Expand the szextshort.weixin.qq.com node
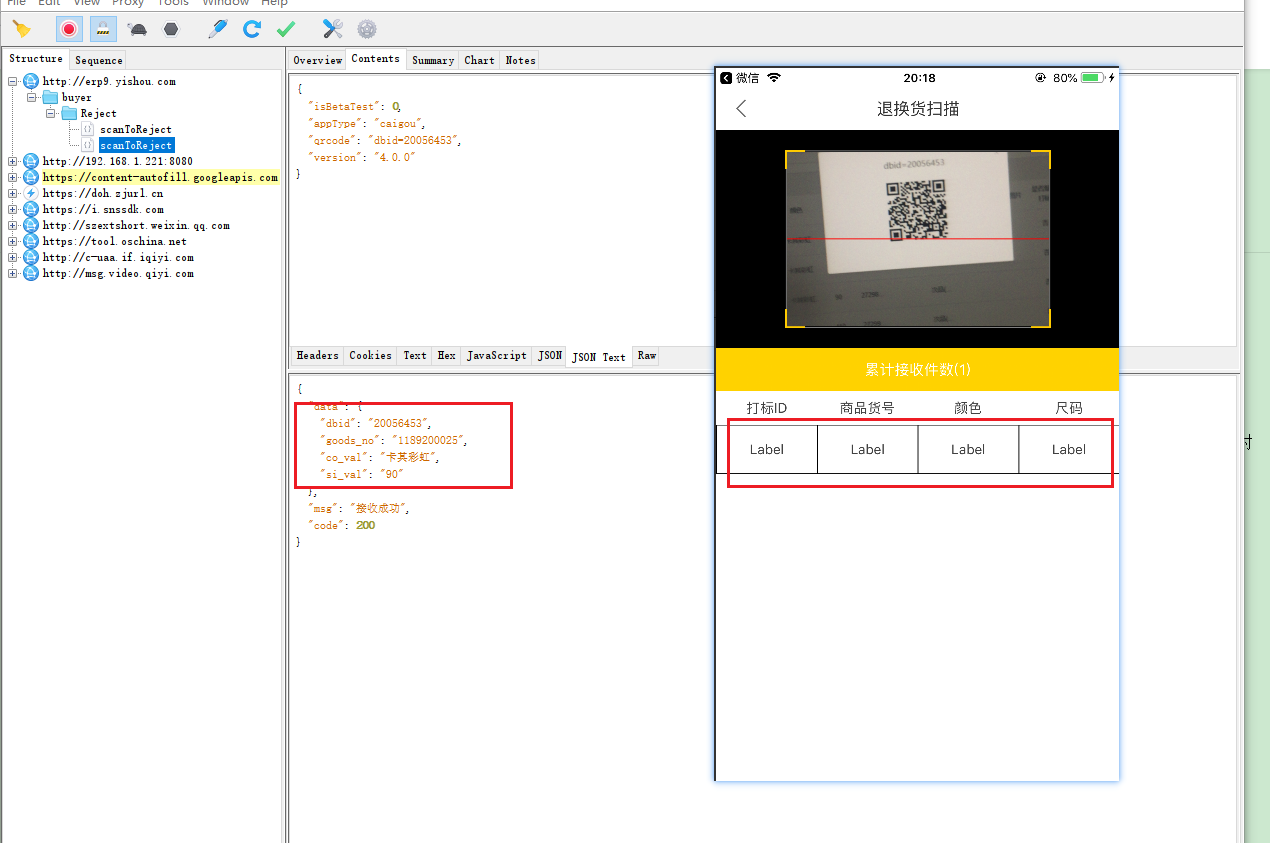 [x=12, y=226]
